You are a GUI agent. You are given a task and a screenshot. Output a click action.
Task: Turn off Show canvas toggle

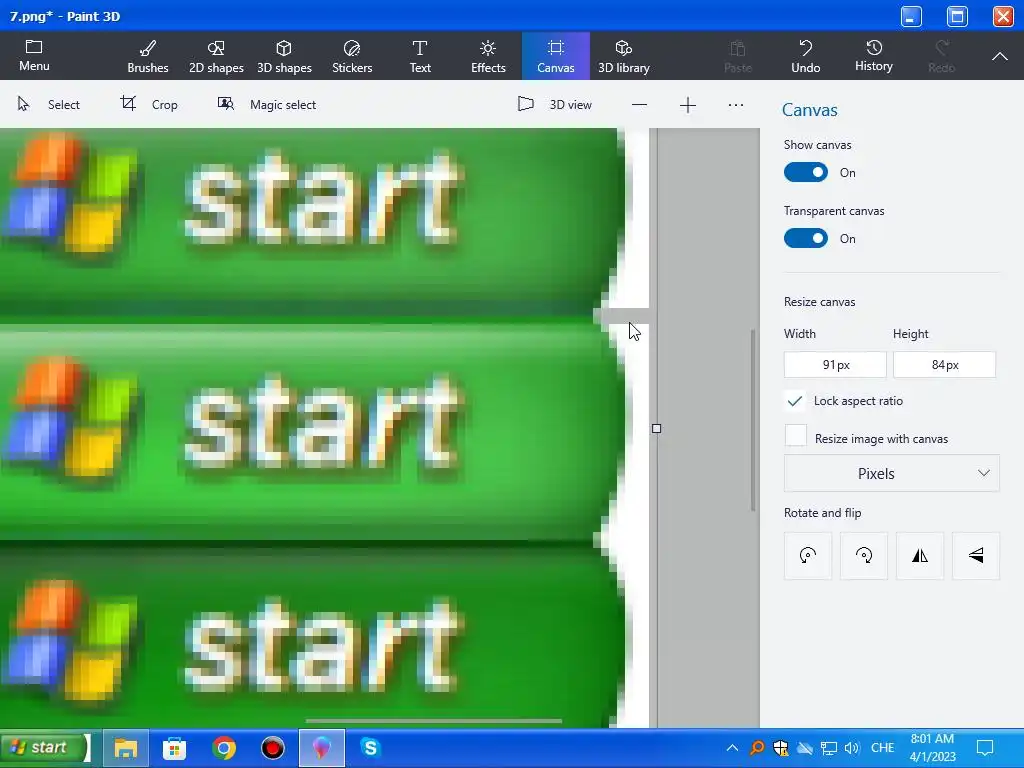tap(806, 172)
